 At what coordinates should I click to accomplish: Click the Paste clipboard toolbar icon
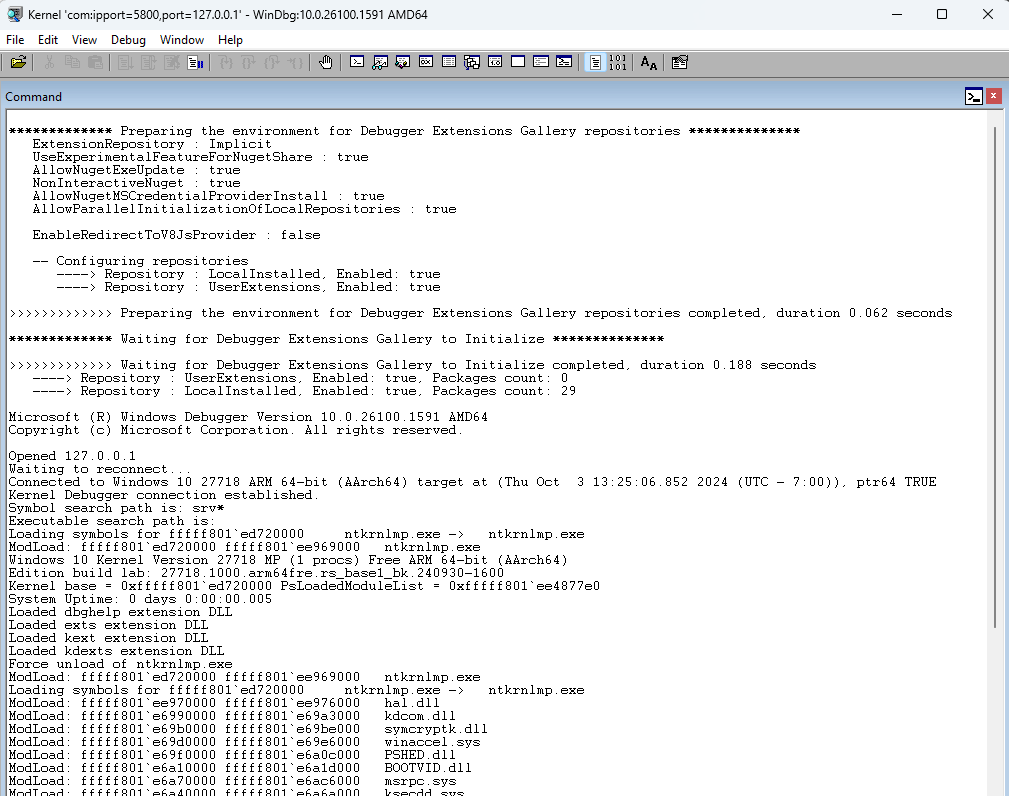[95, 62]
